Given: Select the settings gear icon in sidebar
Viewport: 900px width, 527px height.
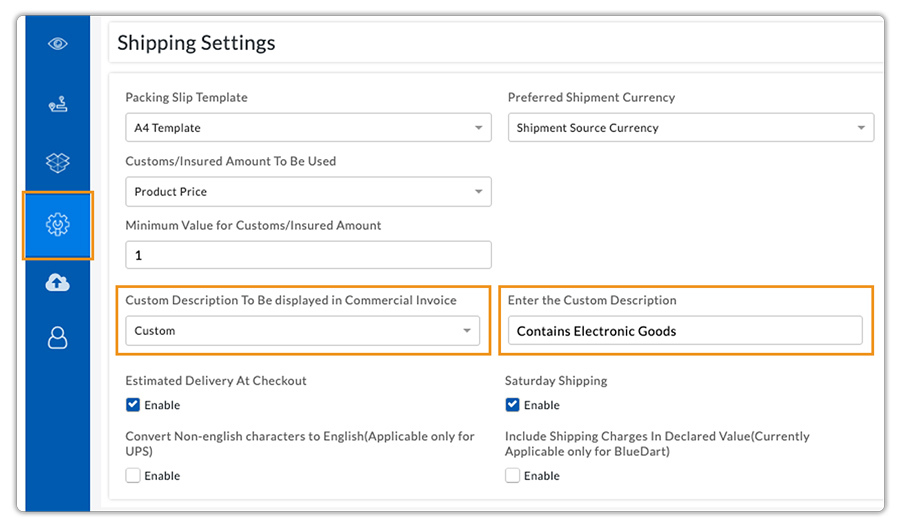Looking at the screenshot, I should pos(57,224).
